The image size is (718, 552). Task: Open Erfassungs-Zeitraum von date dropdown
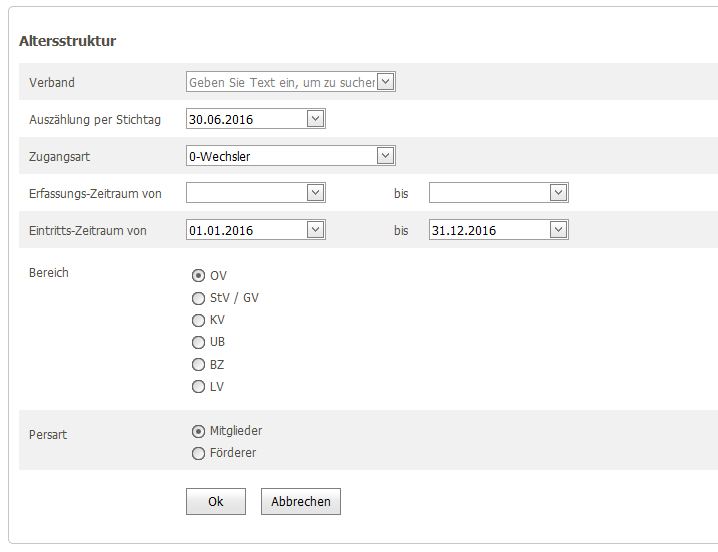coord(315,193)
